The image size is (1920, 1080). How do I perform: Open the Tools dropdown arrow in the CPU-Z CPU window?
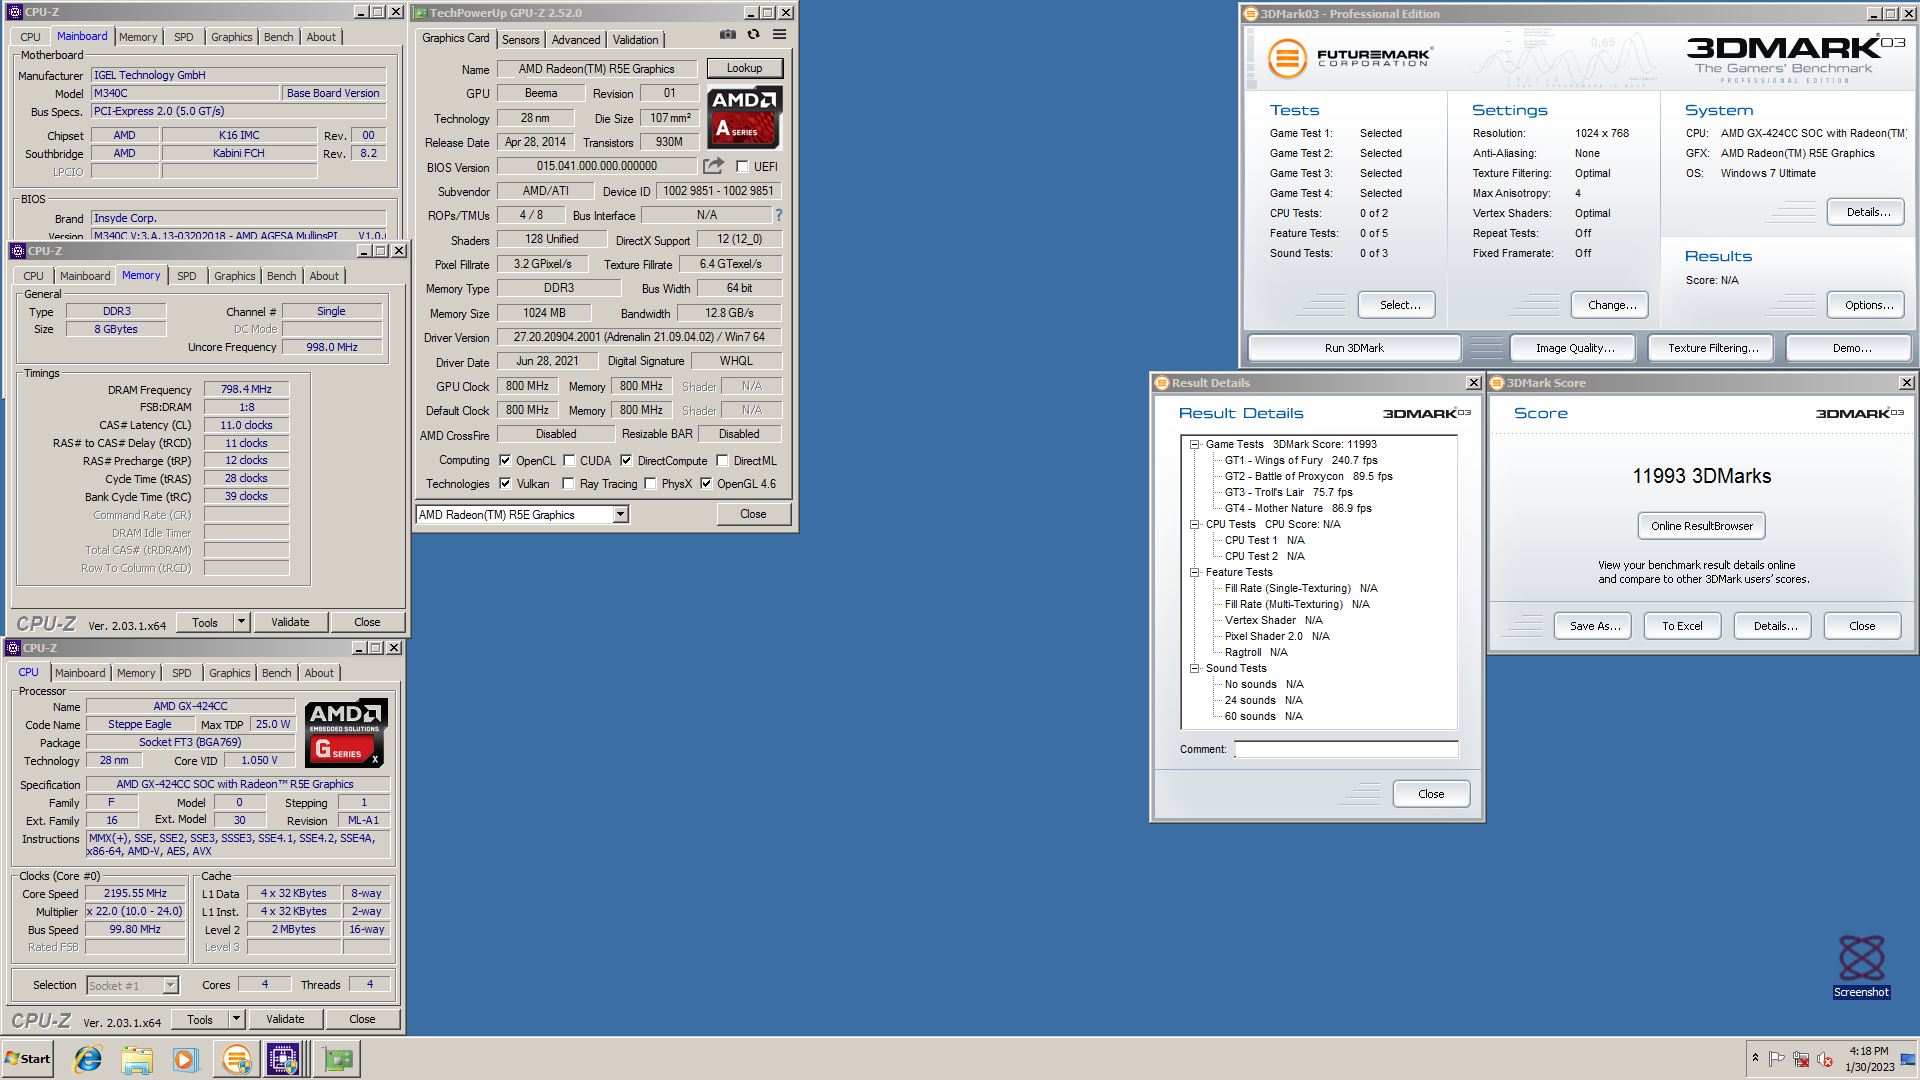point(237,1019)
